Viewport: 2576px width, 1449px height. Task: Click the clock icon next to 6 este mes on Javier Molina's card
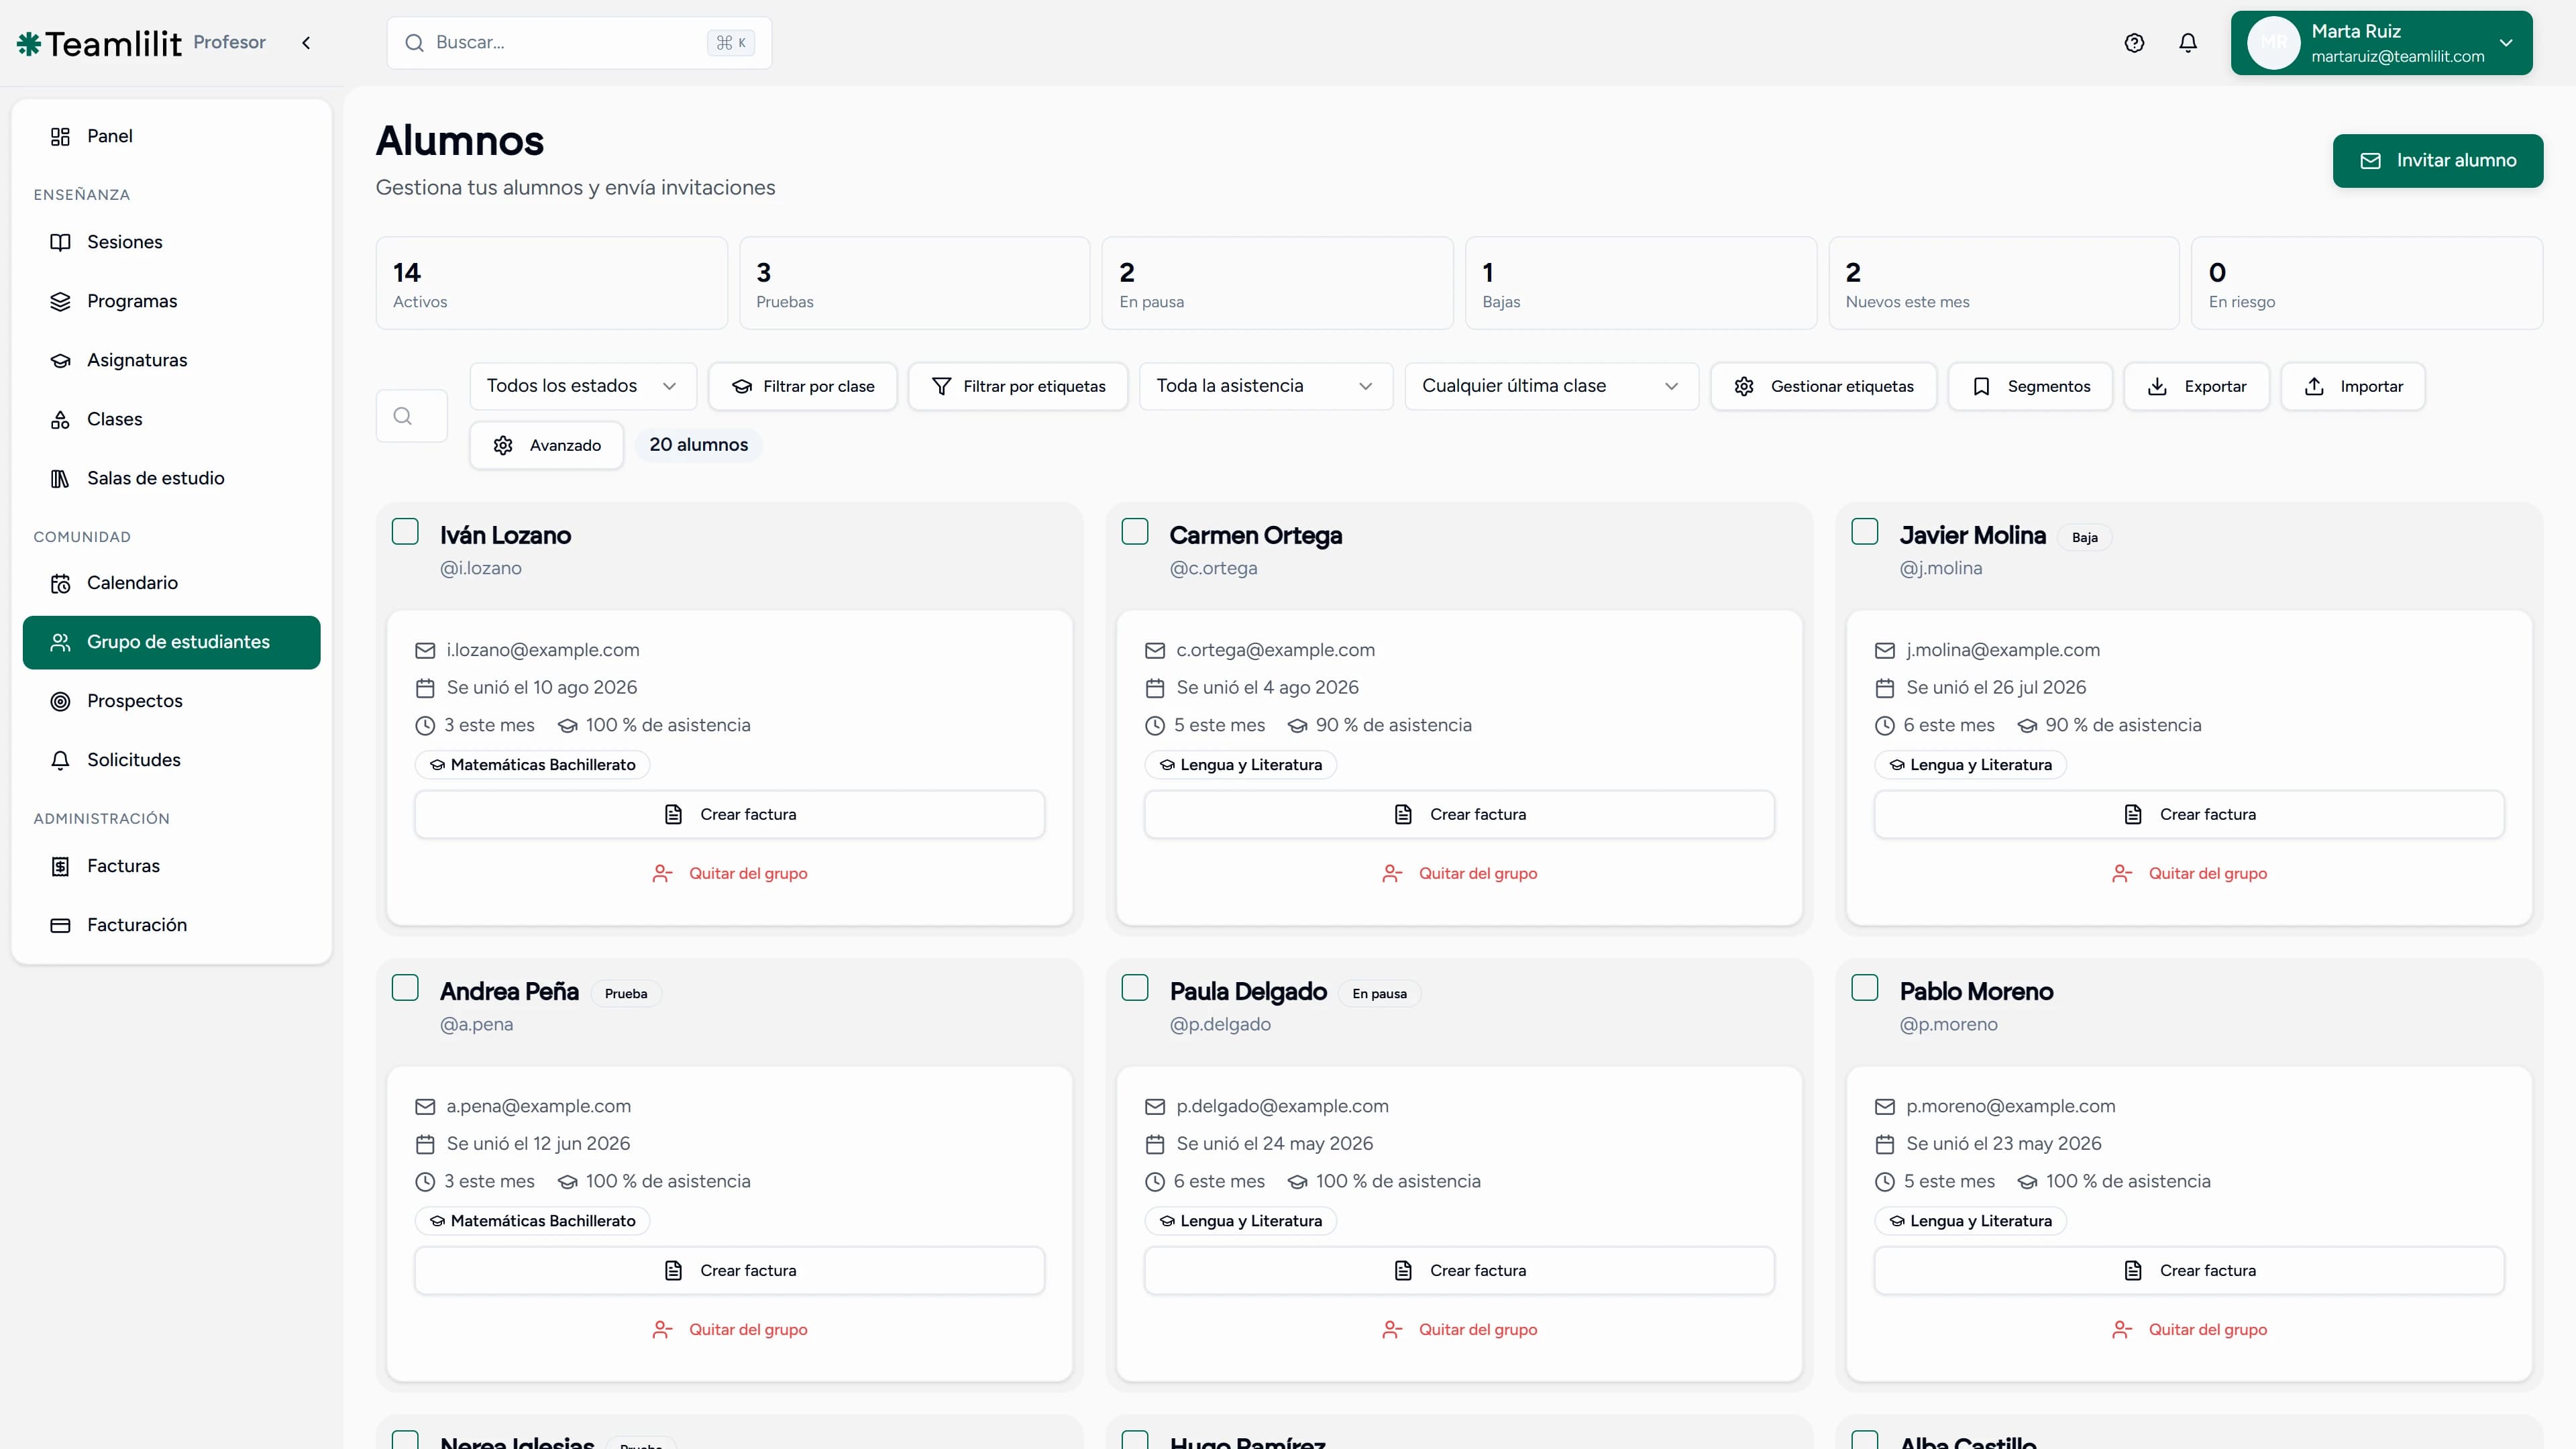click(1884, 725)
